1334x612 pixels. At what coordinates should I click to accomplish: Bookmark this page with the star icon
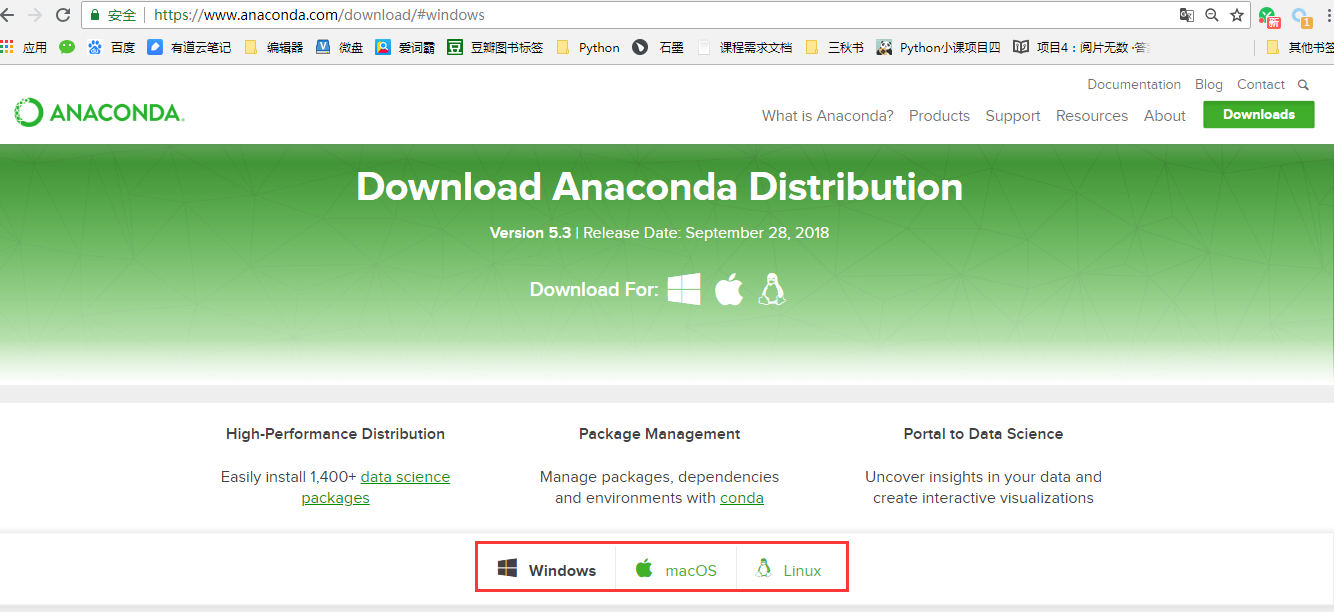click(x=1237, y=15)
